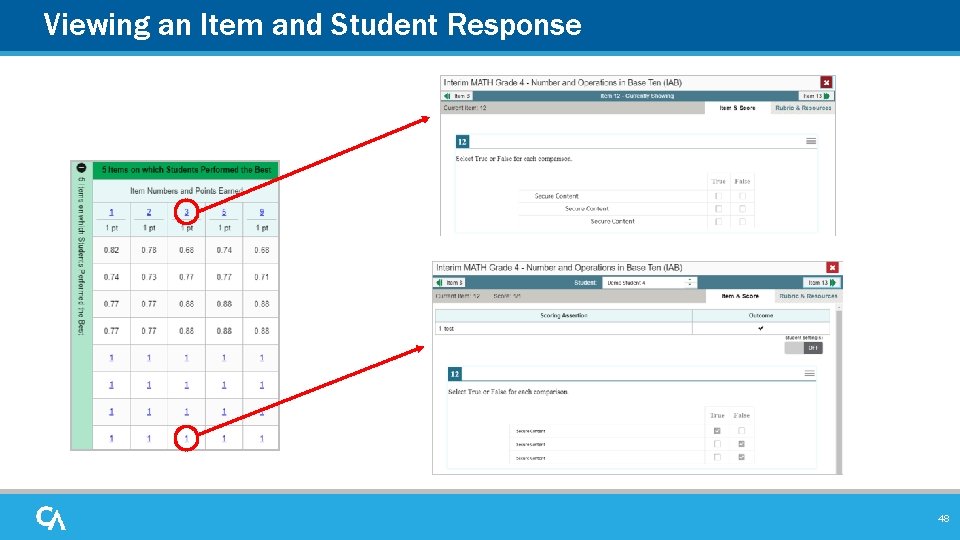The height and width of the screenshot is (540, 960).
Task: Uncheck True for first comparison in lower window
Action: (717, 430)
